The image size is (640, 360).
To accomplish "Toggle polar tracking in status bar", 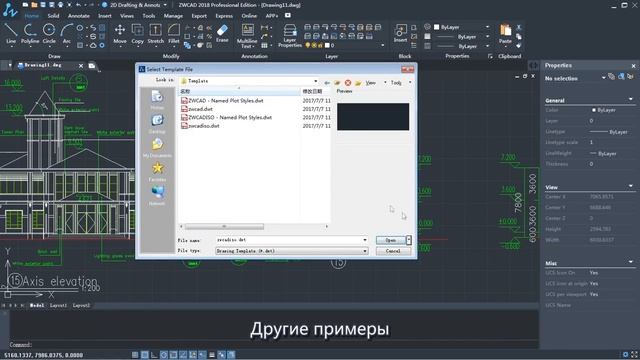I will (164, 355).
